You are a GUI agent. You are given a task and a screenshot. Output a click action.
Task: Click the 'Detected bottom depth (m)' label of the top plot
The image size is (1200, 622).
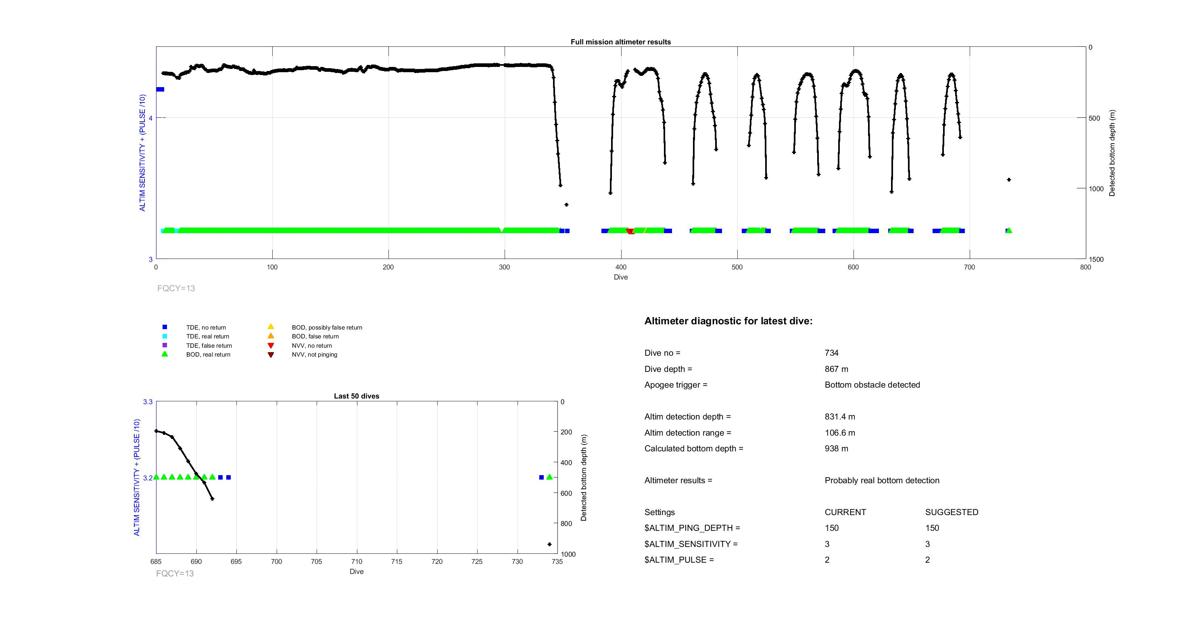tap(1112, 153)
